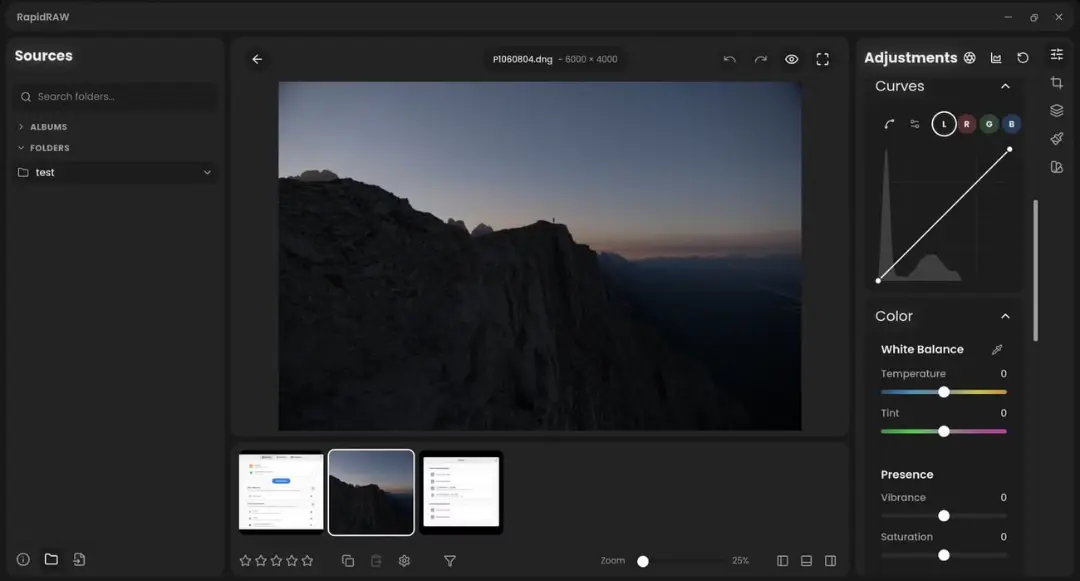
Task: Open the Masks layers panel
Action: coord(1057,110)
